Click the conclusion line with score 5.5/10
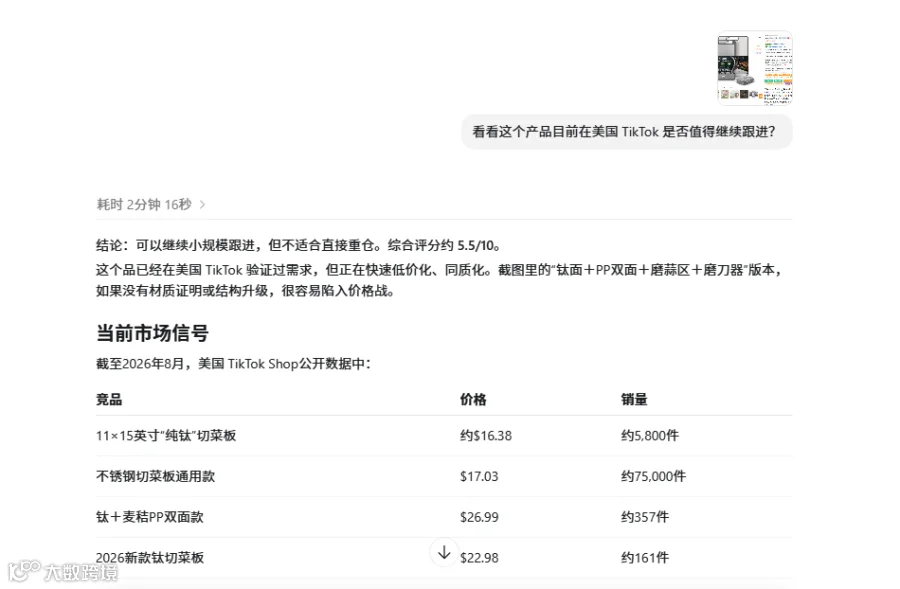The width and height of the screenshot is (900, 589). (x=299, y=245)
